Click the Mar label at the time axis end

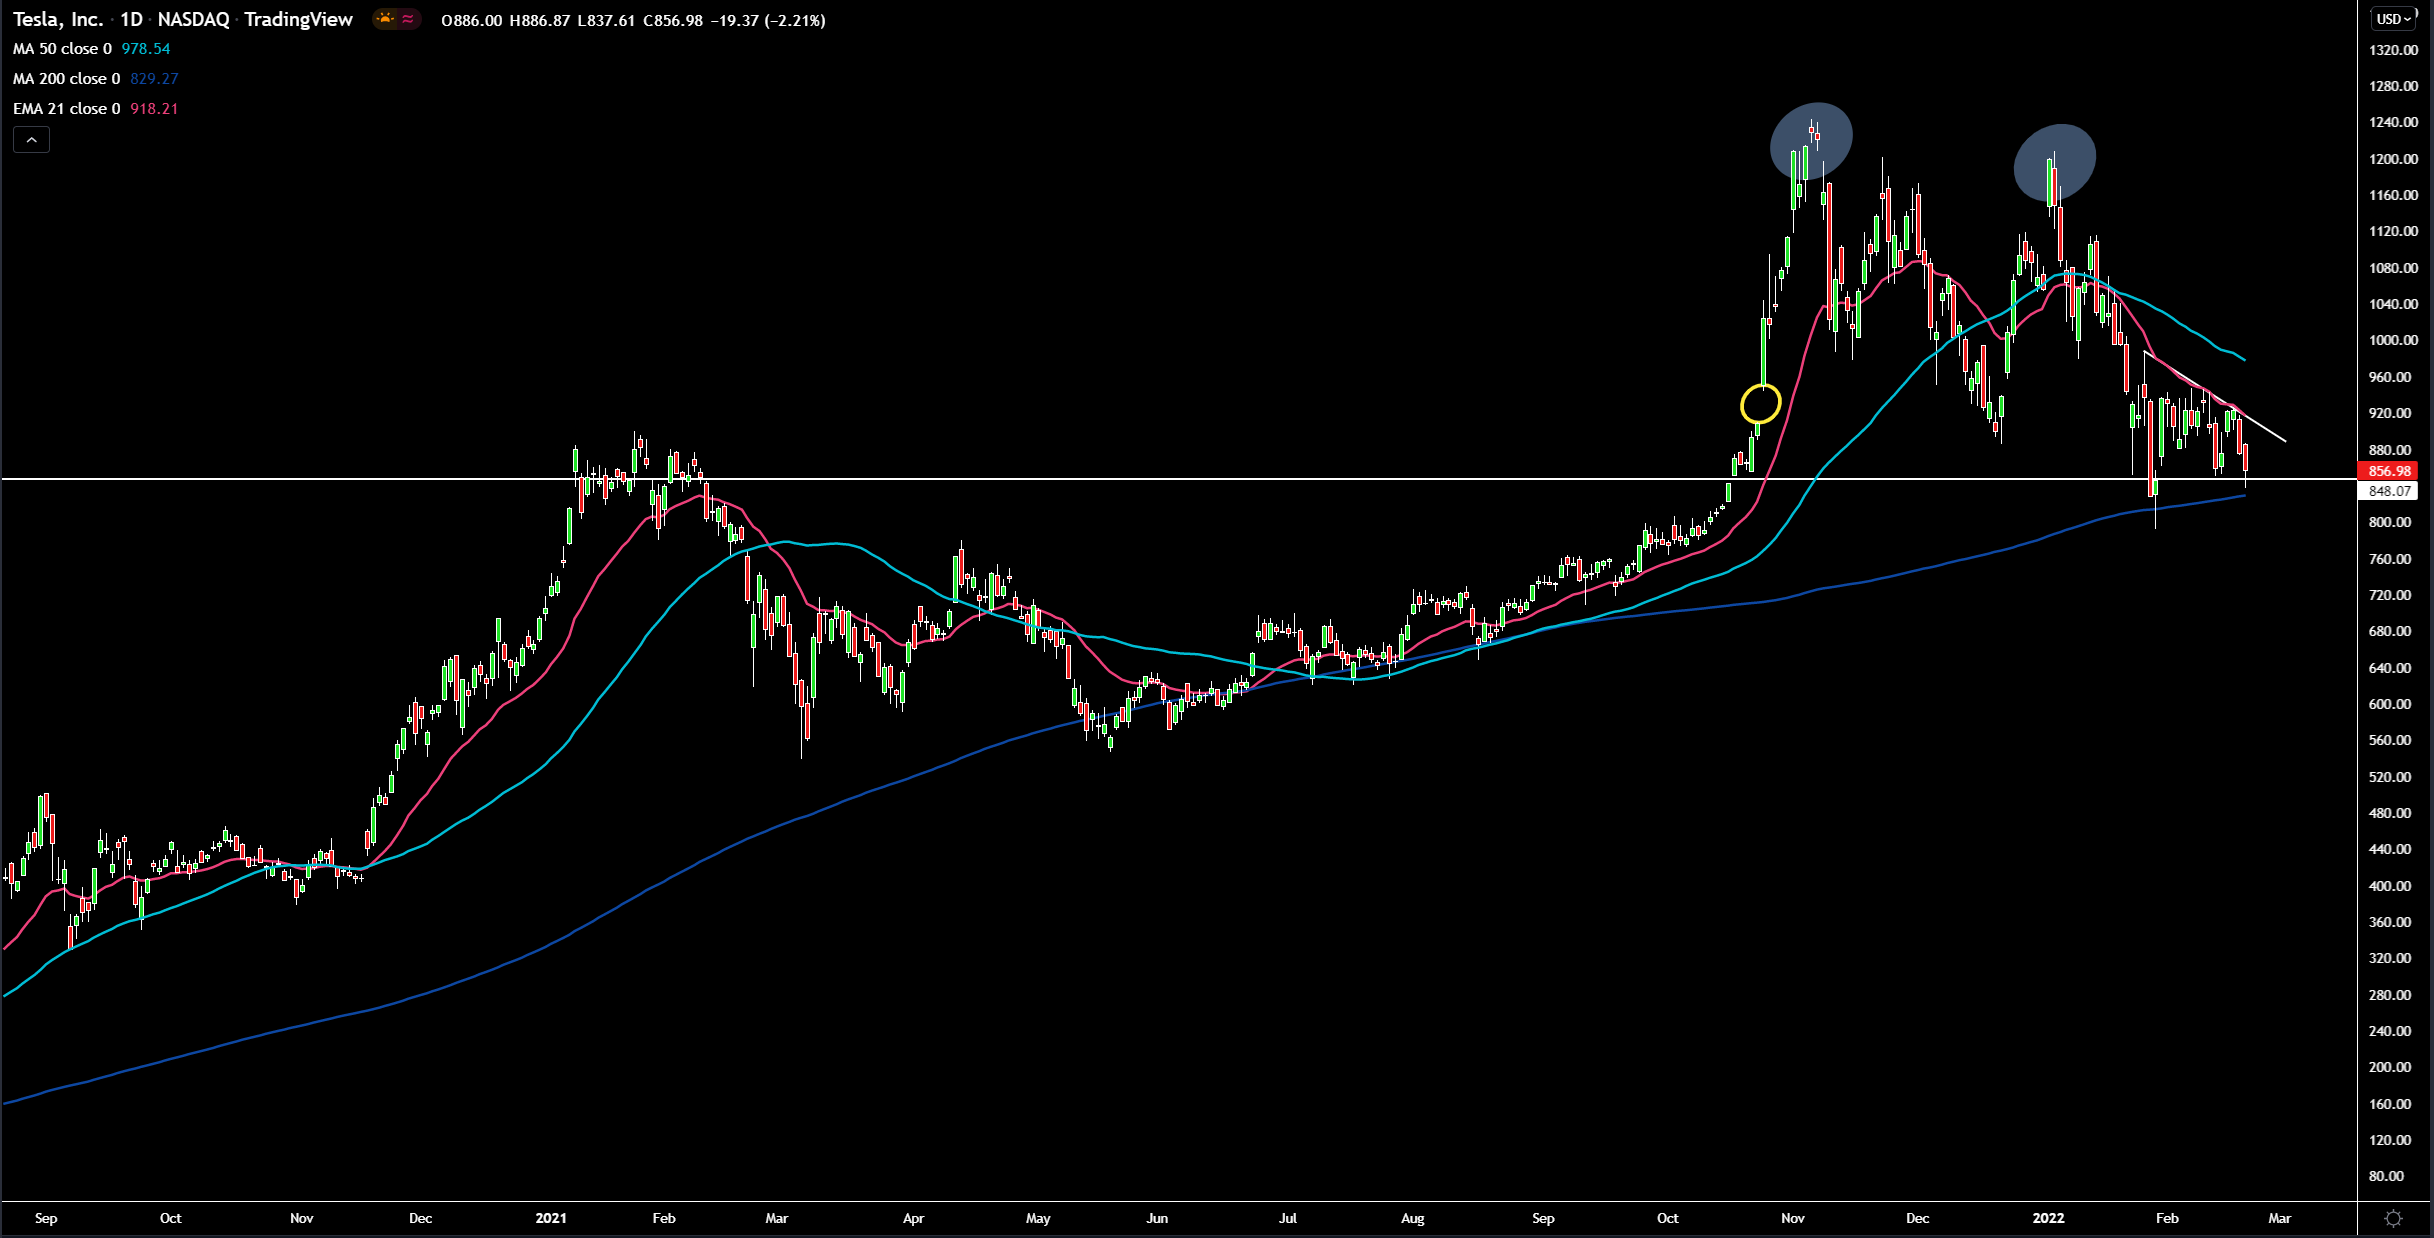(x=2279, y=1218)
